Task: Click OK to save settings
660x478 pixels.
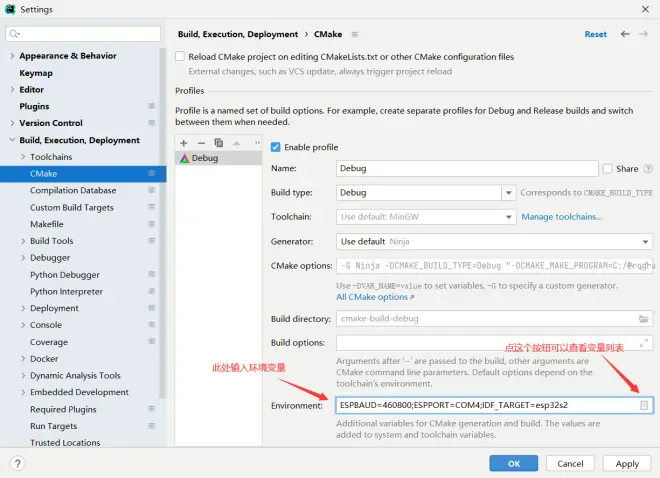Action: coord(514,463)
